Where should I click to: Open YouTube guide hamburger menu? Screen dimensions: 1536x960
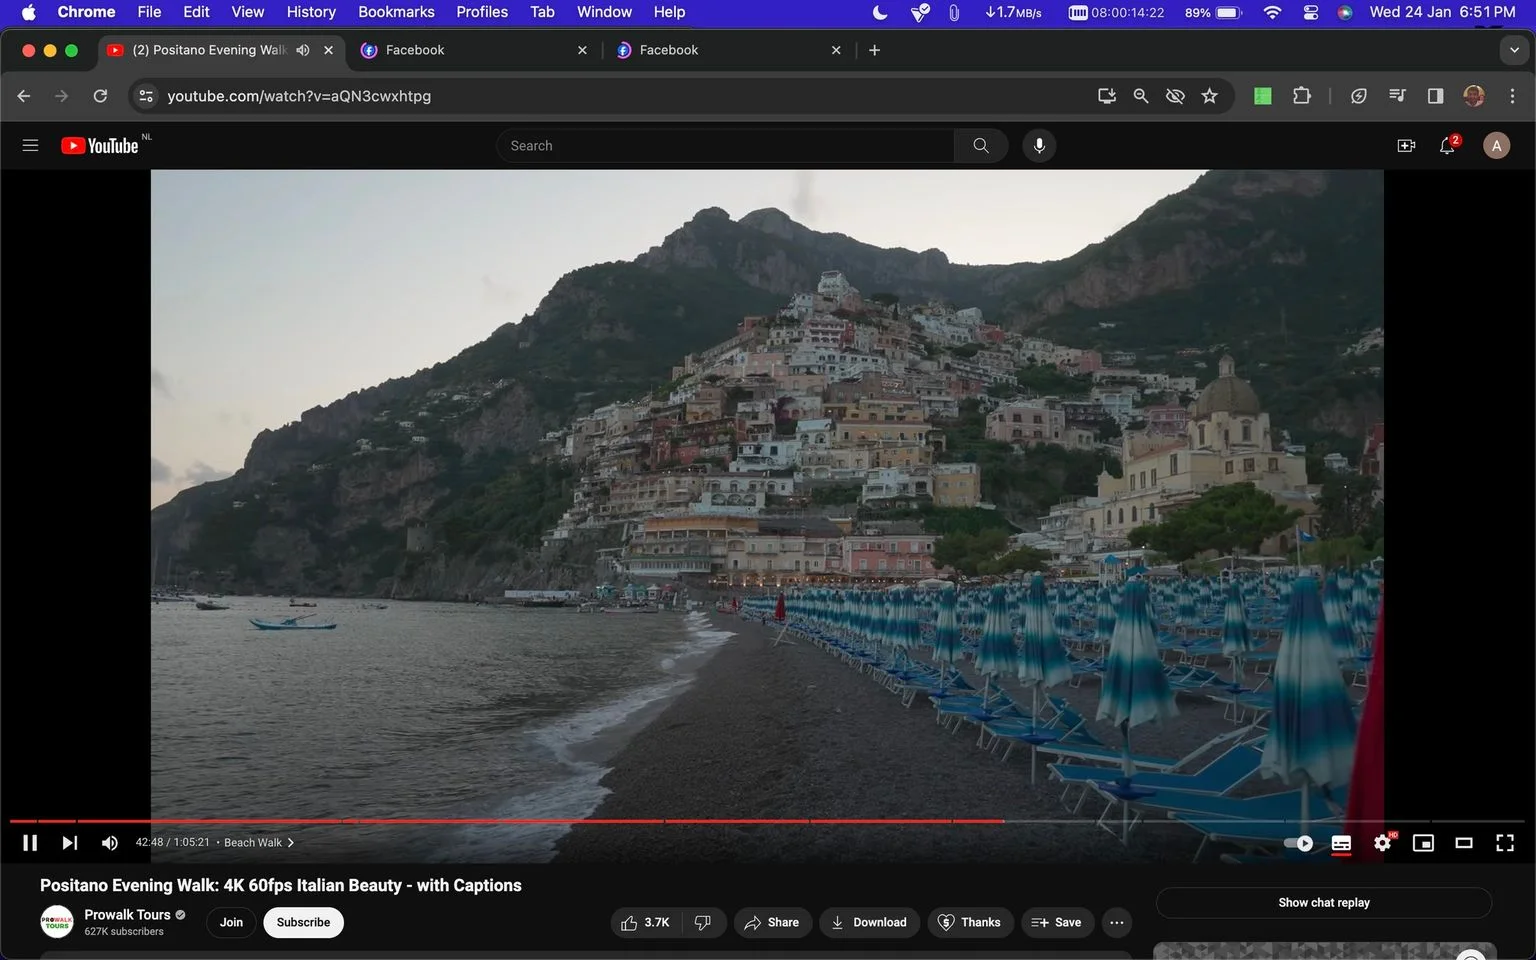click(x=30, y=145)
